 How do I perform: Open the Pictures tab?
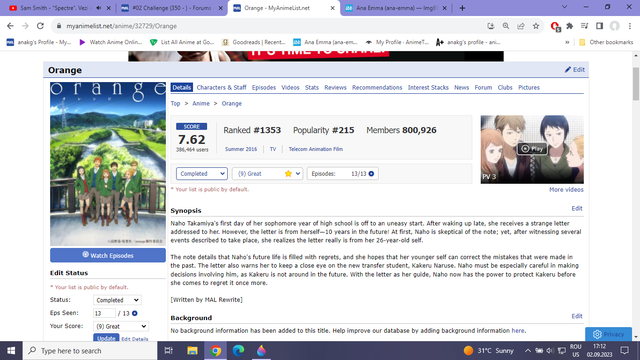point(529,87)
